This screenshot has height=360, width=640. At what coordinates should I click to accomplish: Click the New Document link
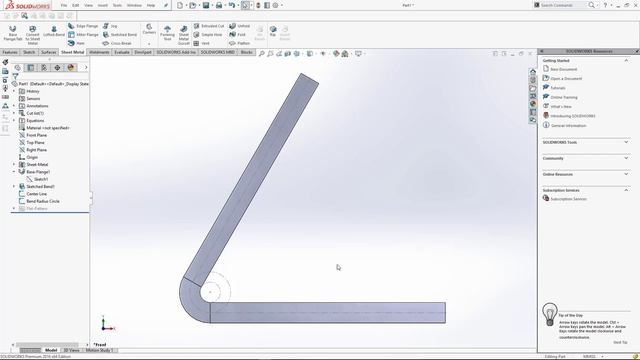tap(563, 69)
